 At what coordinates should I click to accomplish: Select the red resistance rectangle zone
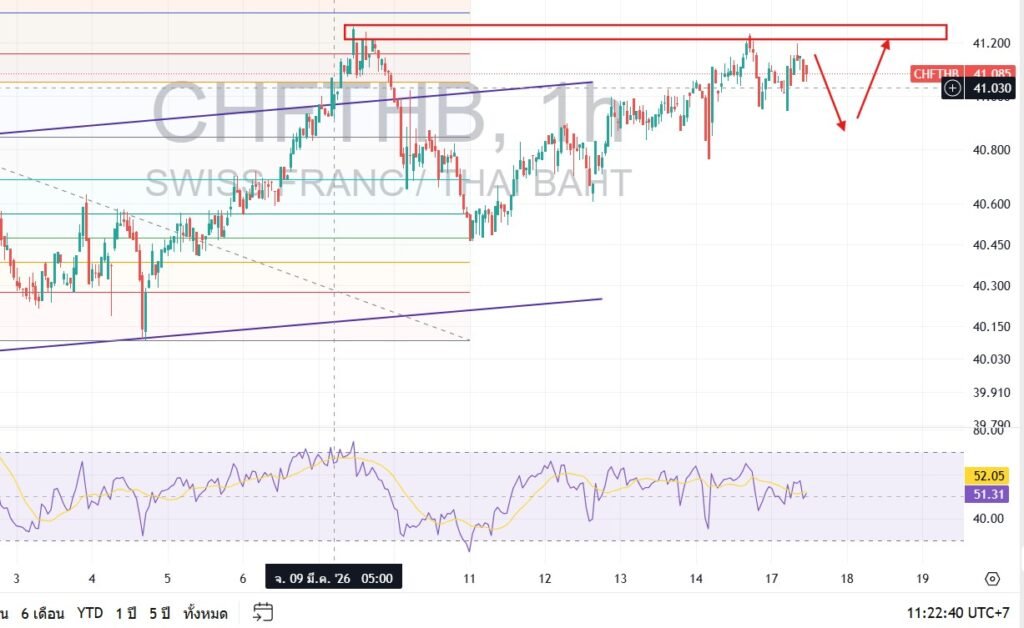pyautogui.click(x=645, y=32)
